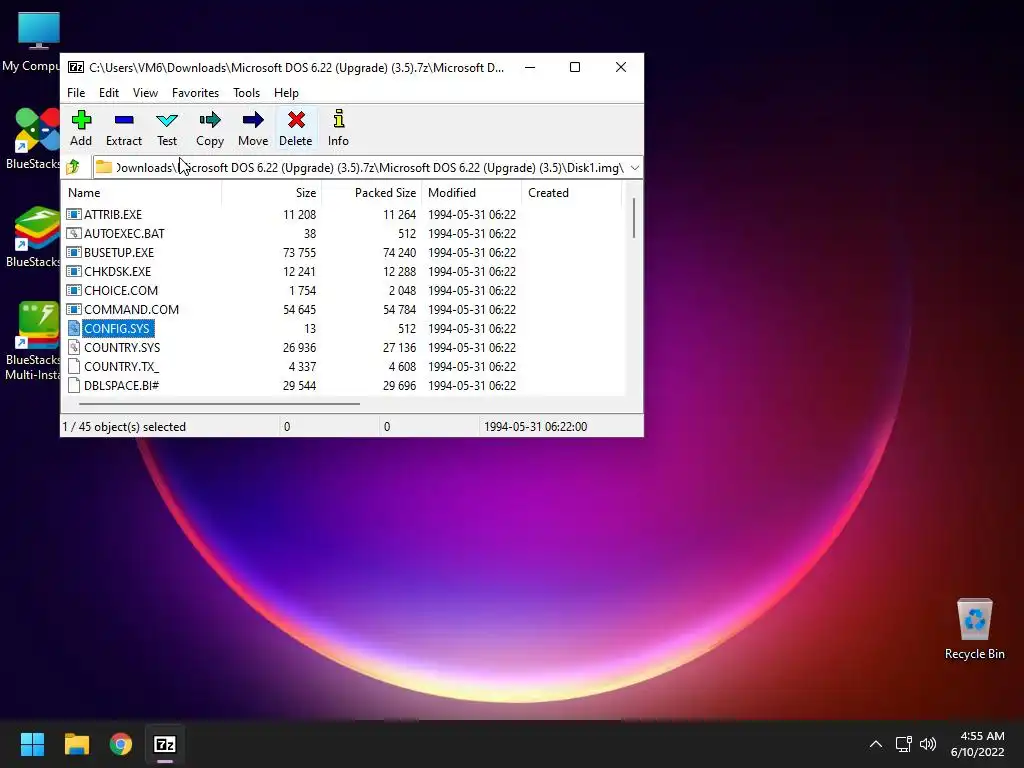
Task: Open Recycle Bin on desktop
Action: tap(974, 629)
